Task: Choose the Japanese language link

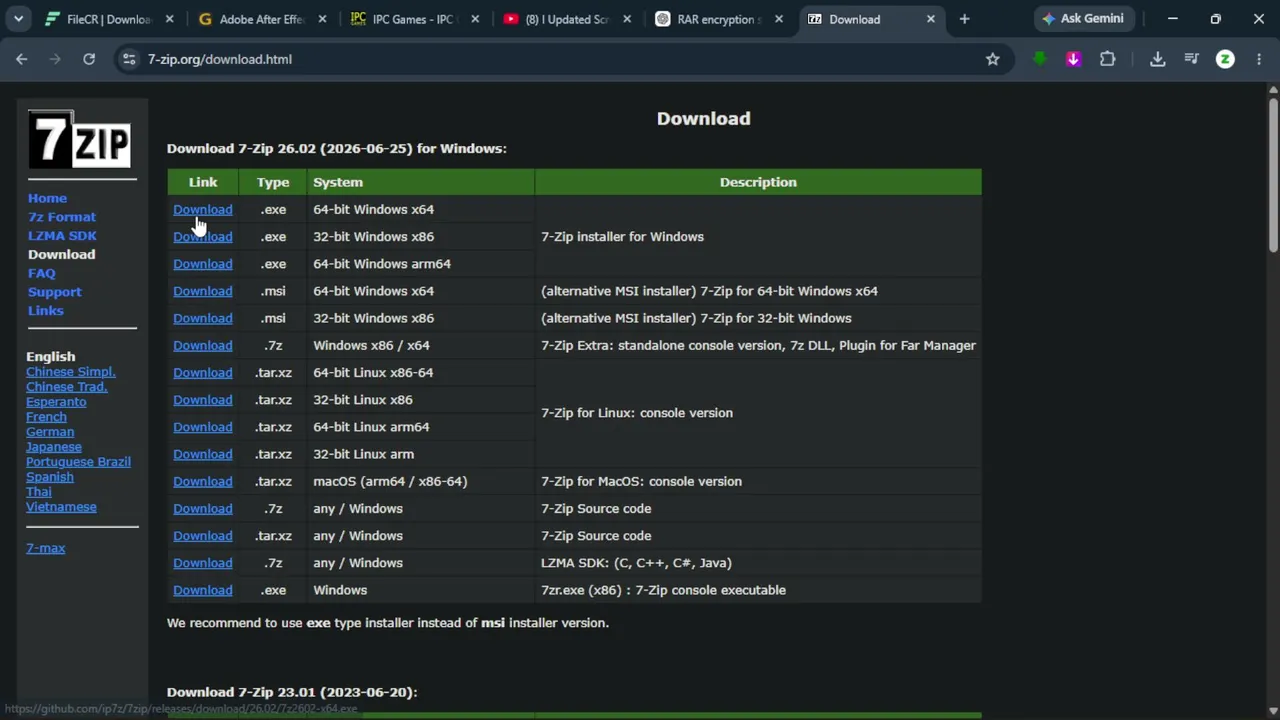Action: pos(54,447)
